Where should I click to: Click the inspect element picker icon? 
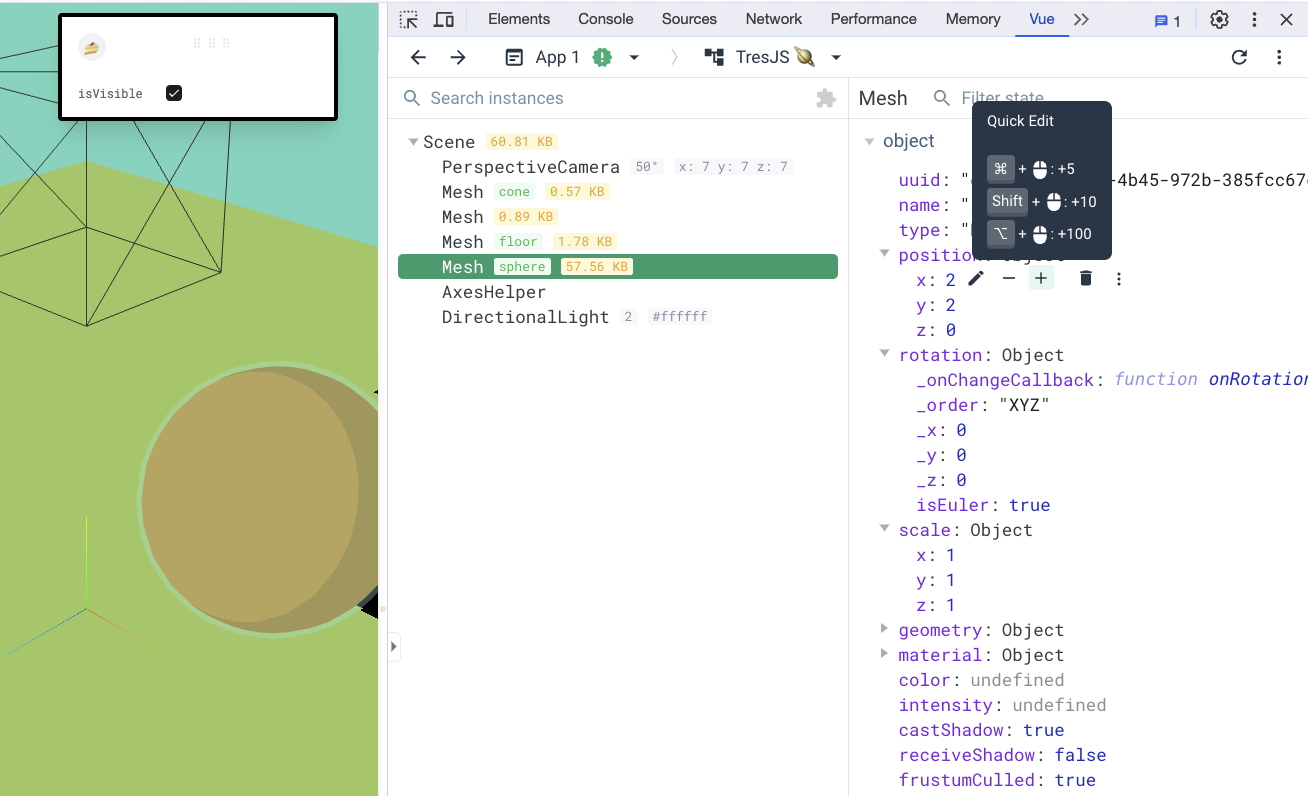click(408, 20)
